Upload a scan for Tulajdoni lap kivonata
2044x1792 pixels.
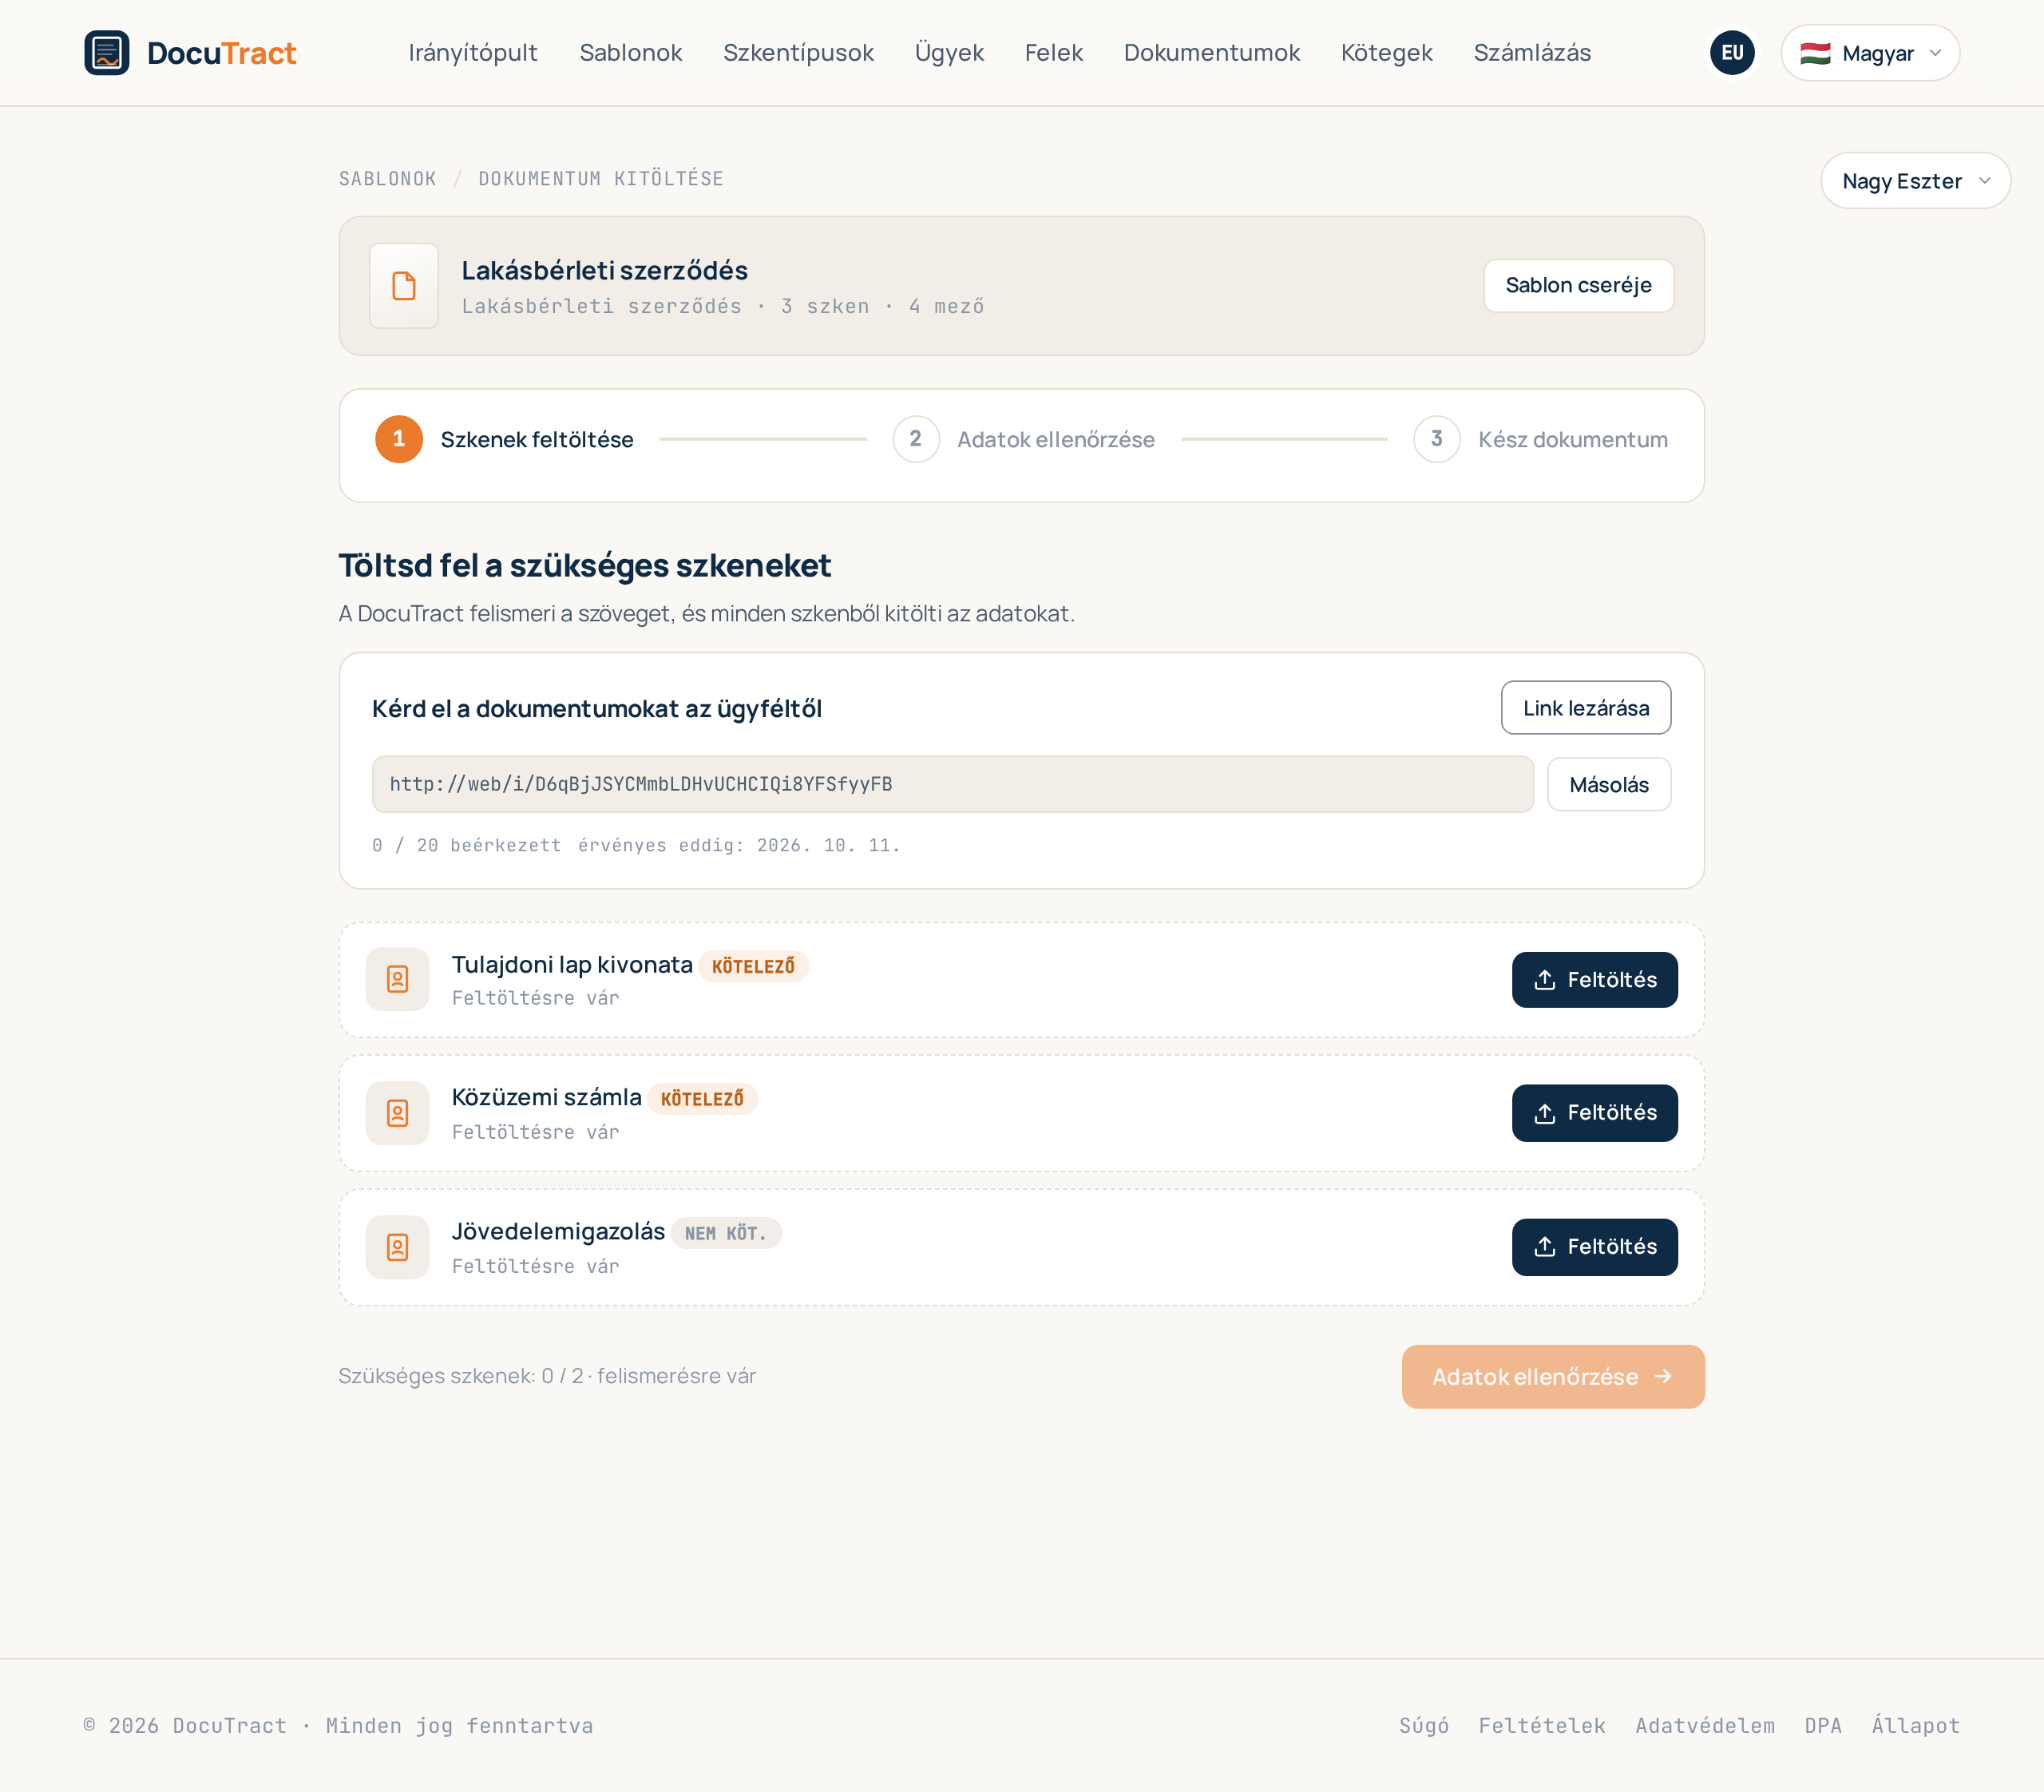(1594, 980)
